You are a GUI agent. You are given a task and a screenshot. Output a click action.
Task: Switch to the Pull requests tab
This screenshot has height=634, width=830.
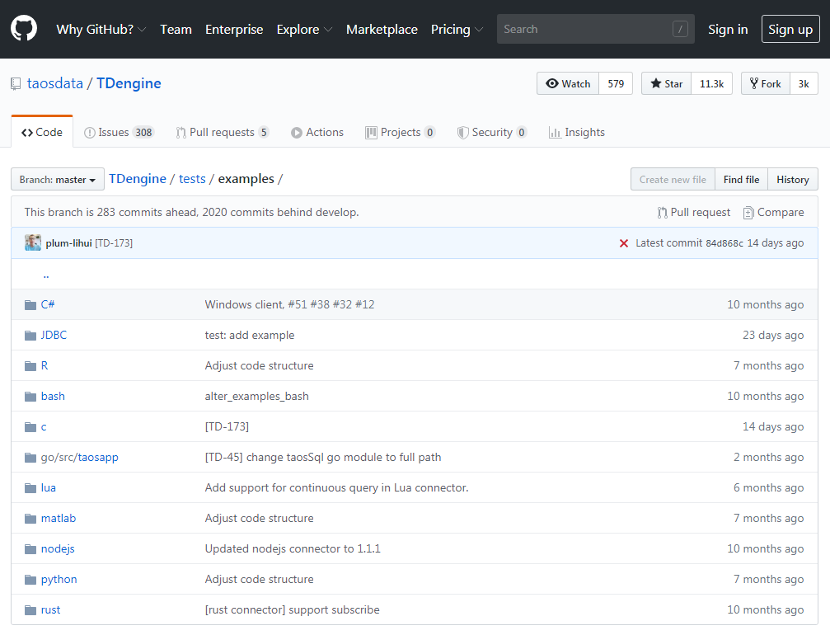[222, 132]
